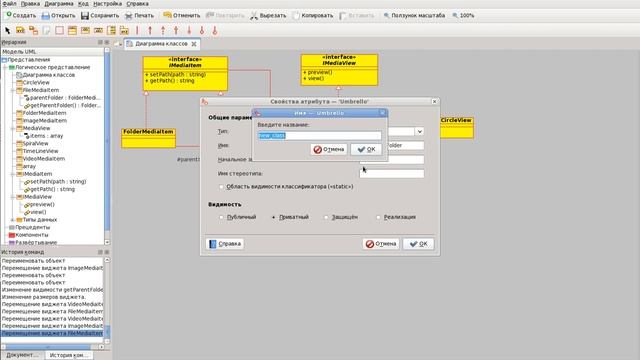
Task: Select SpiralView in the hierarchy tree
Action: pos(36,143)
